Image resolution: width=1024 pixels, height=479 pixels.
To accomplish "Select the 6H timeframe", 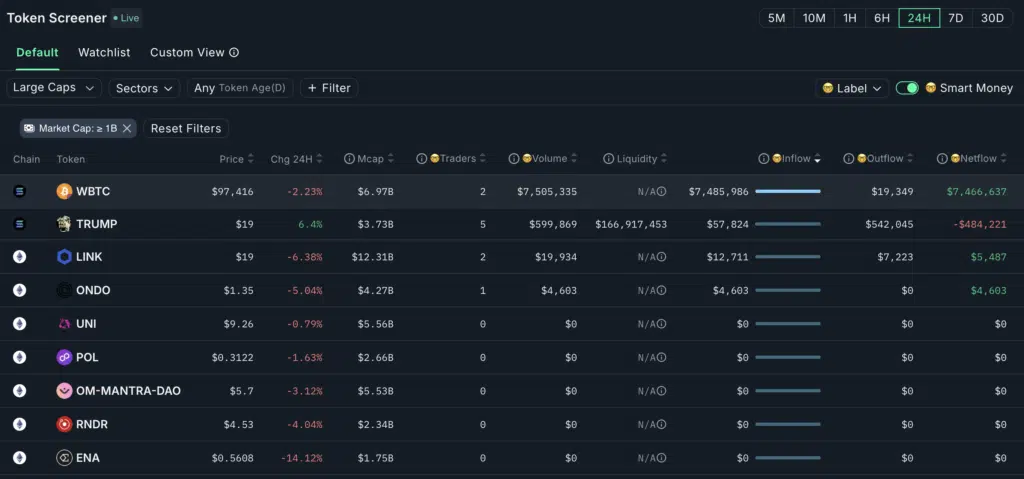I will (x=882, y=18).
